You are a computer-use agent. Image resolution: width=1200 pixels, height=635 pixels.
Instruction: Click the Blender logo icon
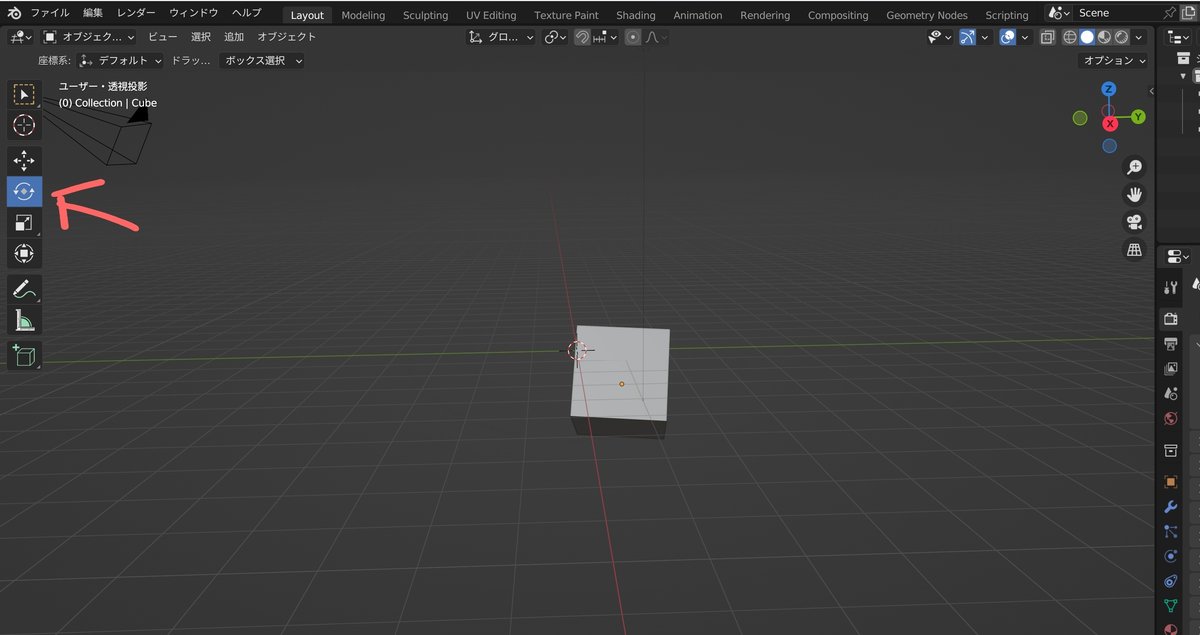click(14, 13)
